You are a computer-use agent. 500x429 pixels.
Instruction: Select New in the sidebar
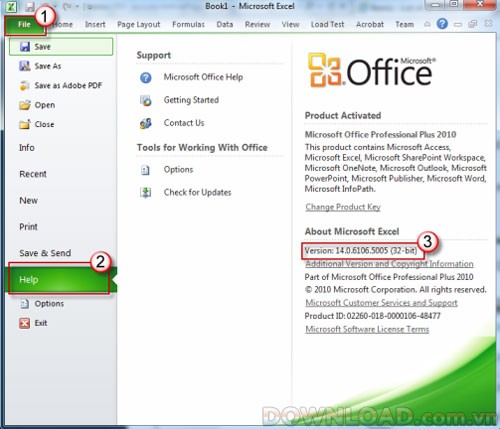[29, 200]
